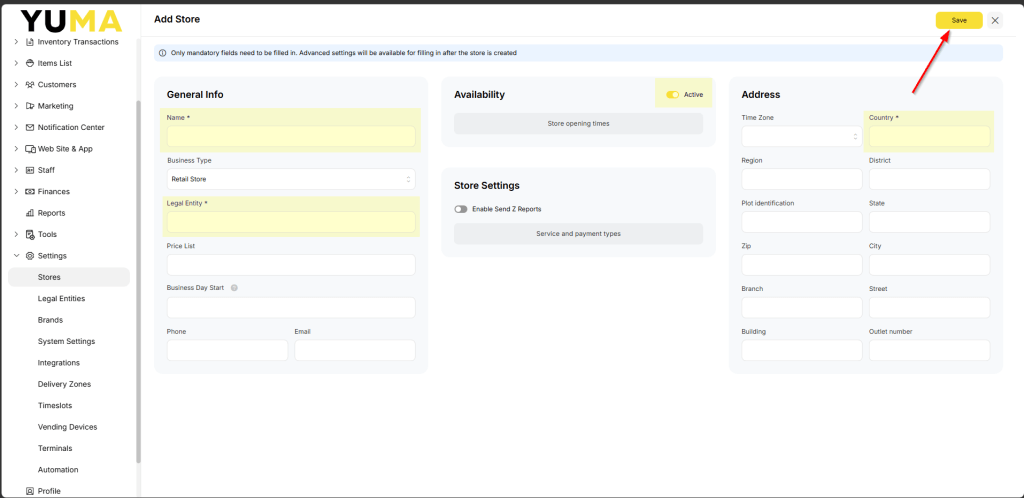Open Integrations settings page
Screen dimensions: 1024x498
(59, 363)
